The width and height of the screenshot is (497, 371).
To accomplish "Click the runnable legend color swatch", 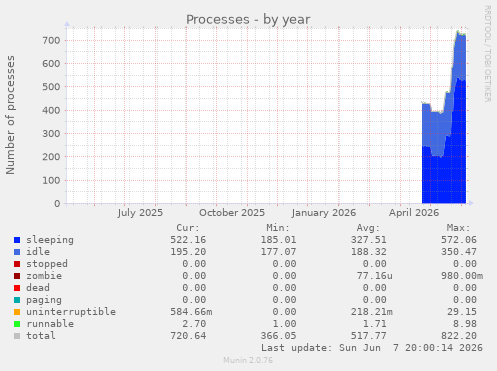I will (17, 324).
